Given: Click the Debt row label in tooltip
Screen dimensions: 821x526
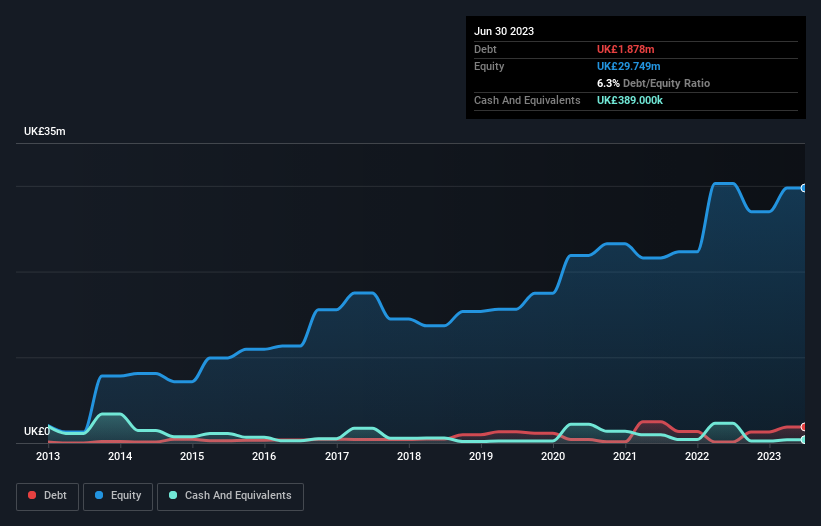Looking at the screenshot, I should [485, 49].
